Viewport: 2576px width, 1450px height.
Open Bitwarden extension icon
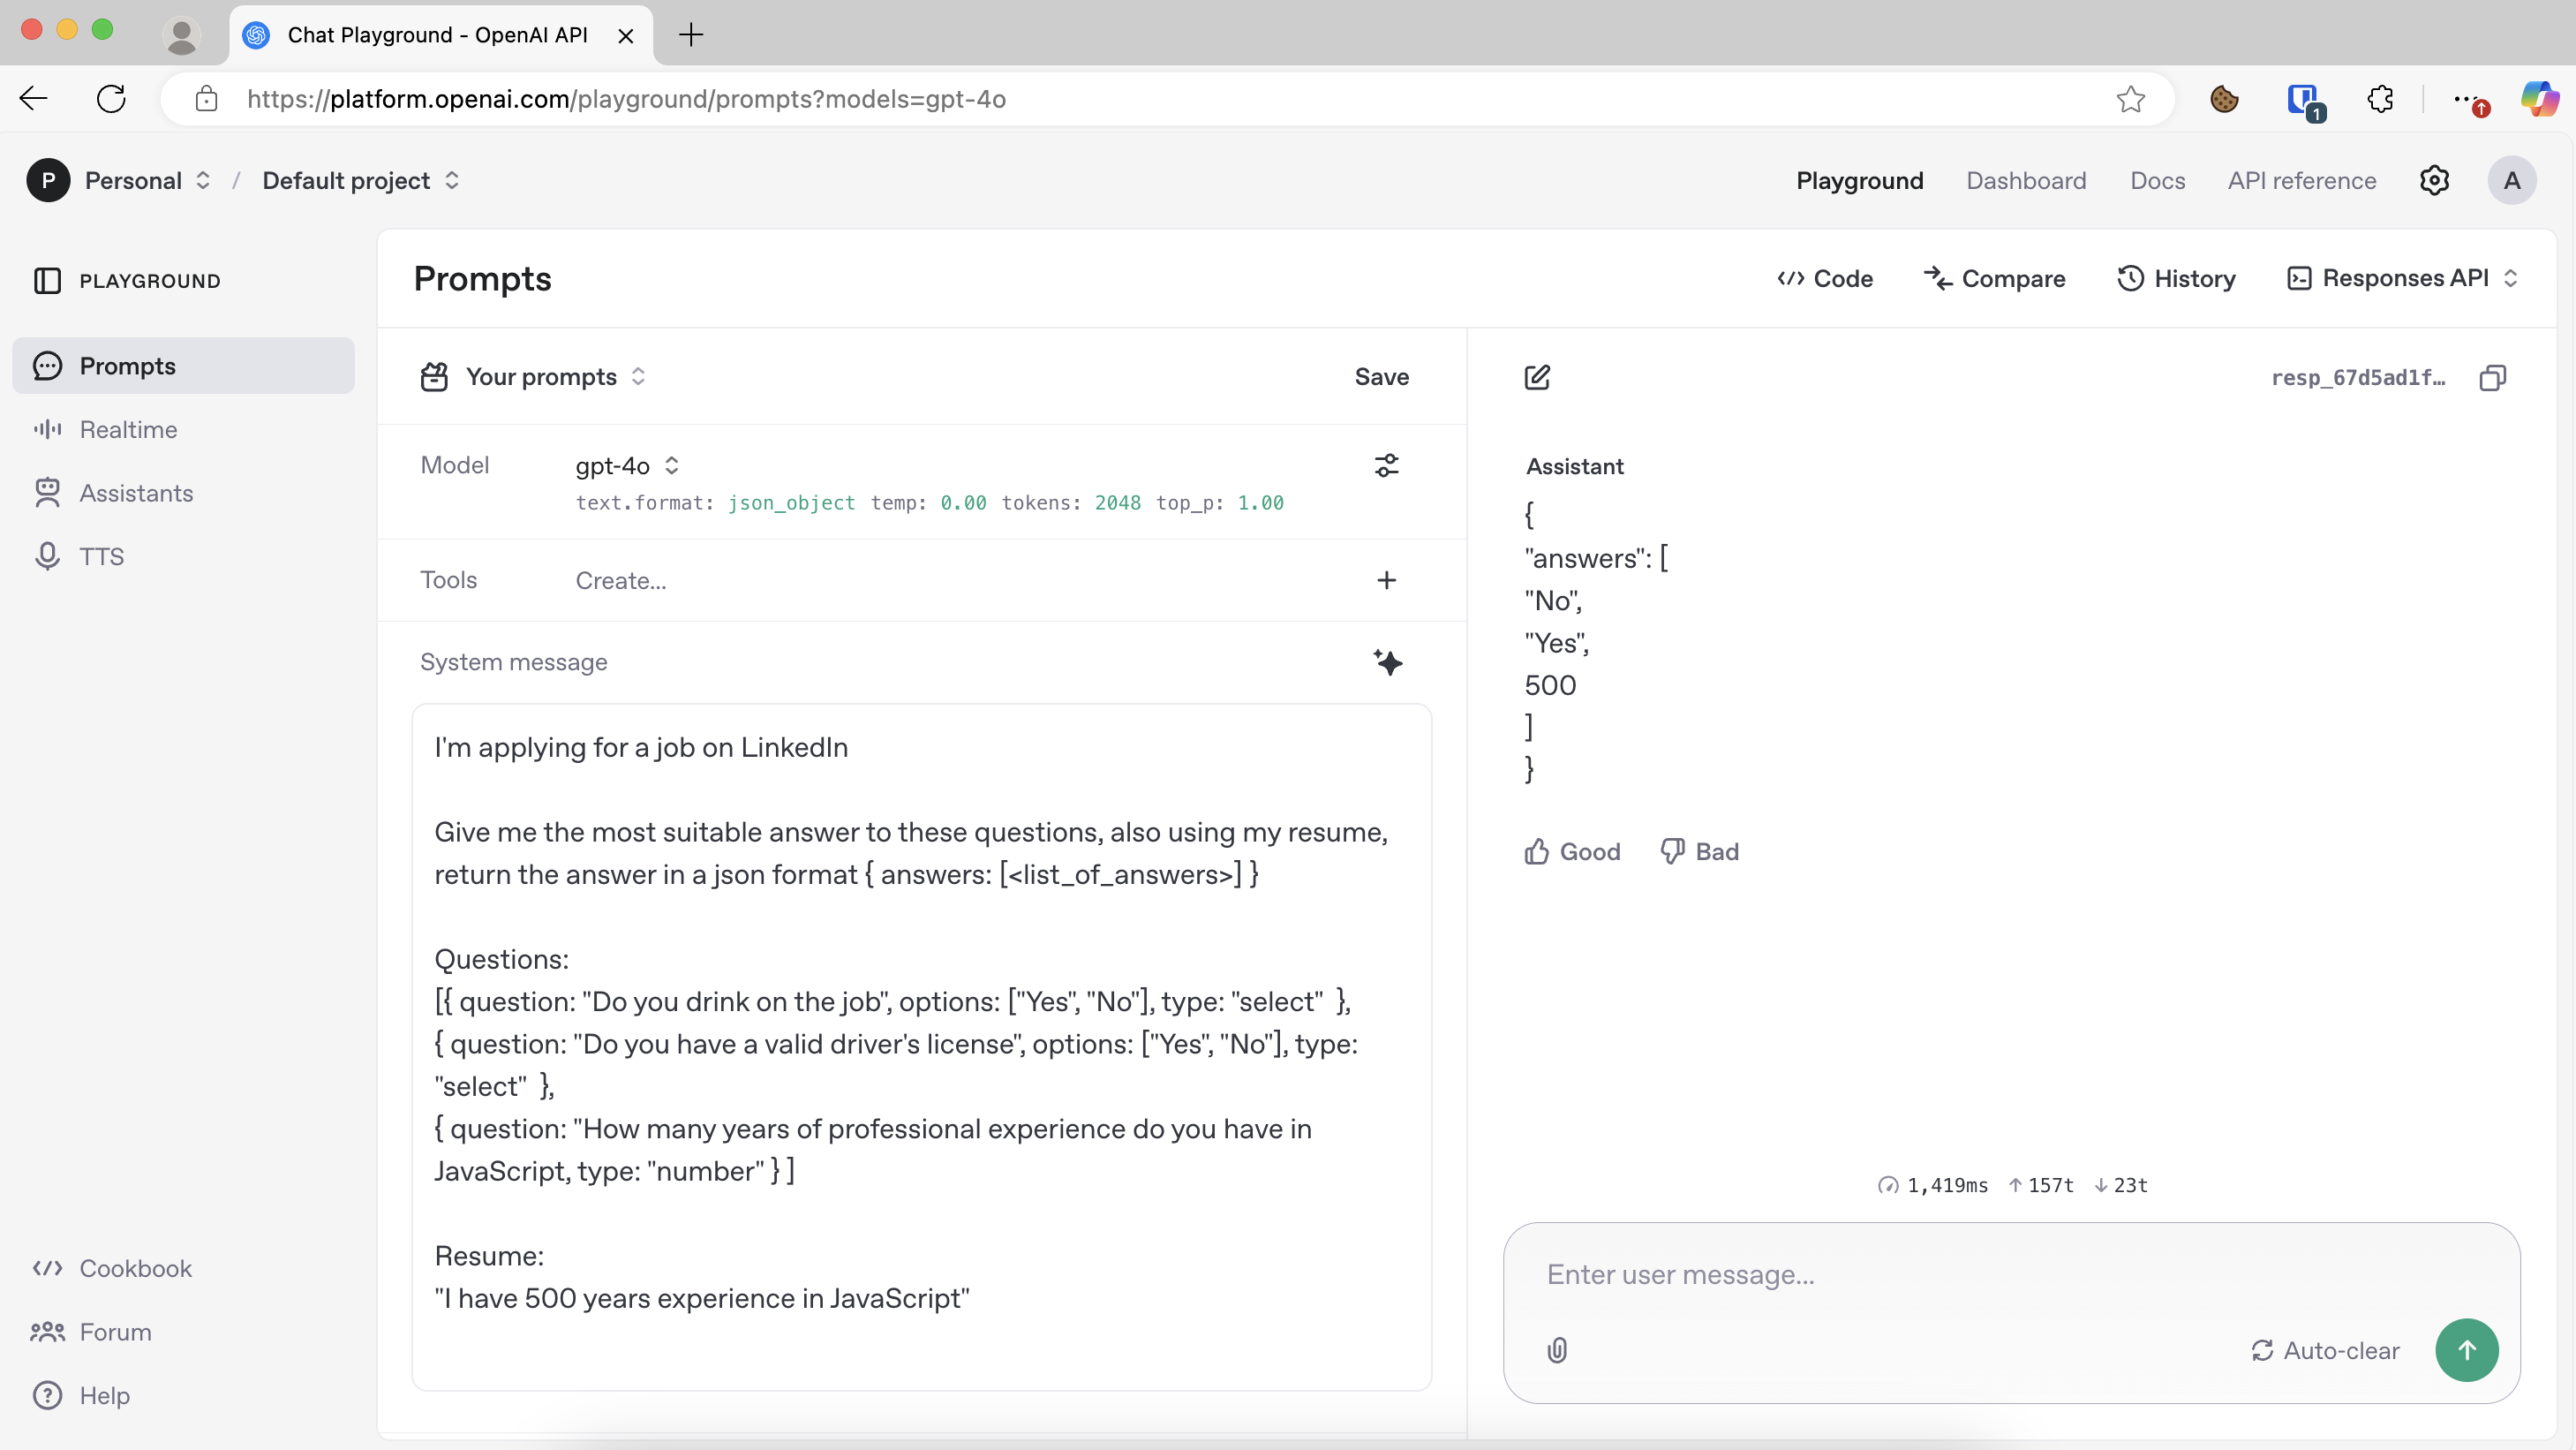pos(2304,101)
